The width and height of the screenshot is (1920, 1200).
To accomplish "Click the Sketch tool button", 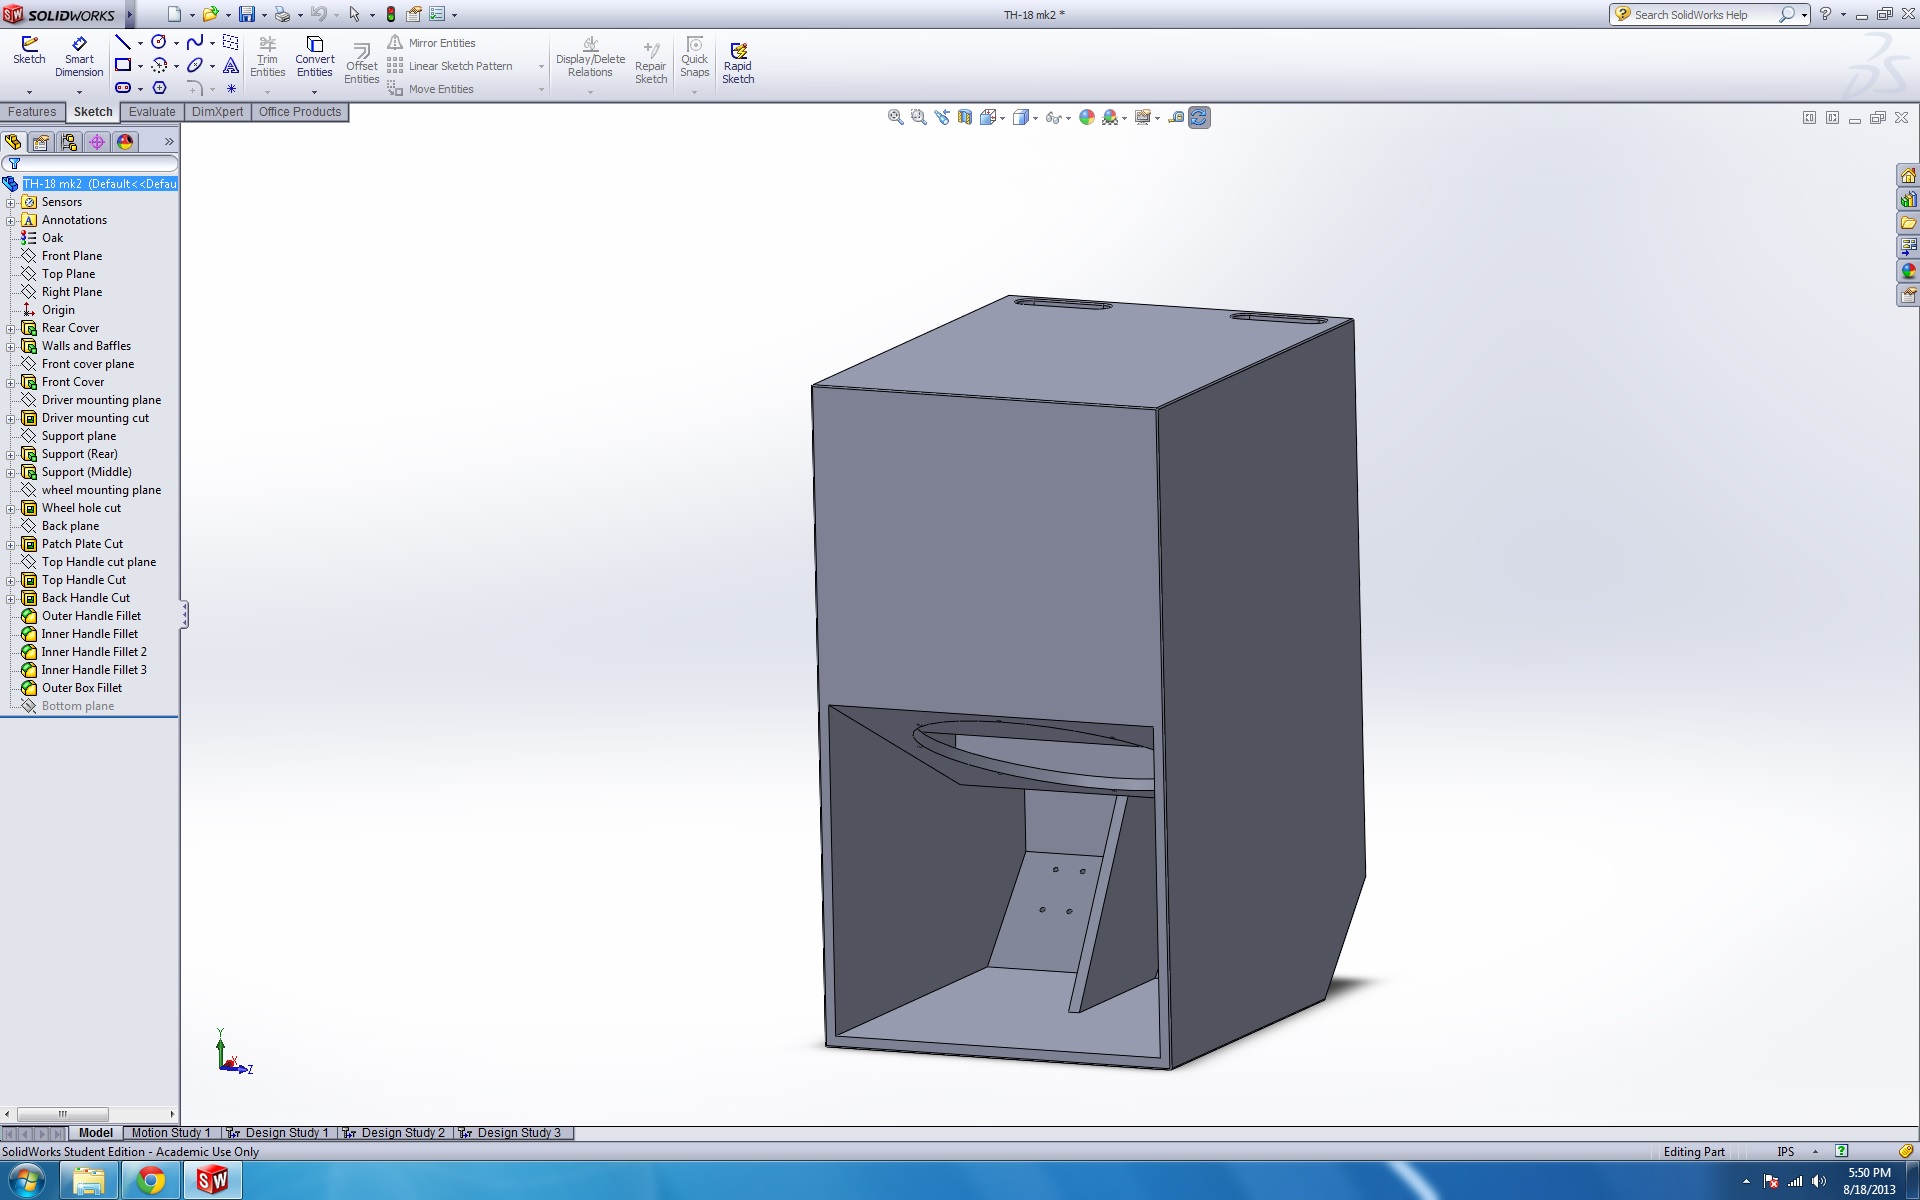I will click(x=29, y=51).
